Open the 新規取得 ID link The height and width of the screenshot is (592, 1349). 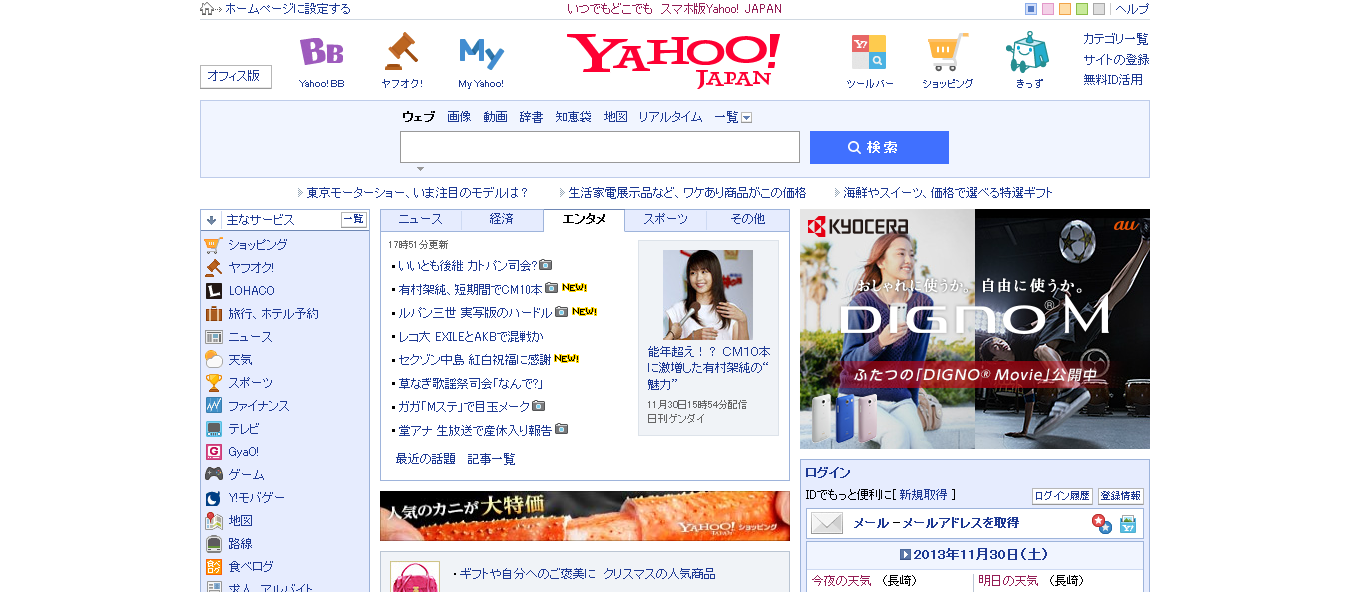[923, 495]
